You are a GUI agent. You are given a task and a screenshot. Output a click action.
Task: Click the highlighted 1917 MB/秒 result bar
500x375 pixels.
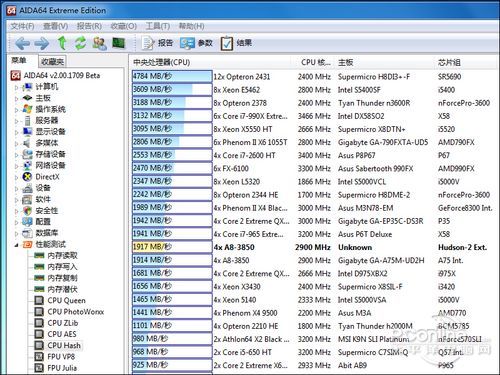point(172,247)
